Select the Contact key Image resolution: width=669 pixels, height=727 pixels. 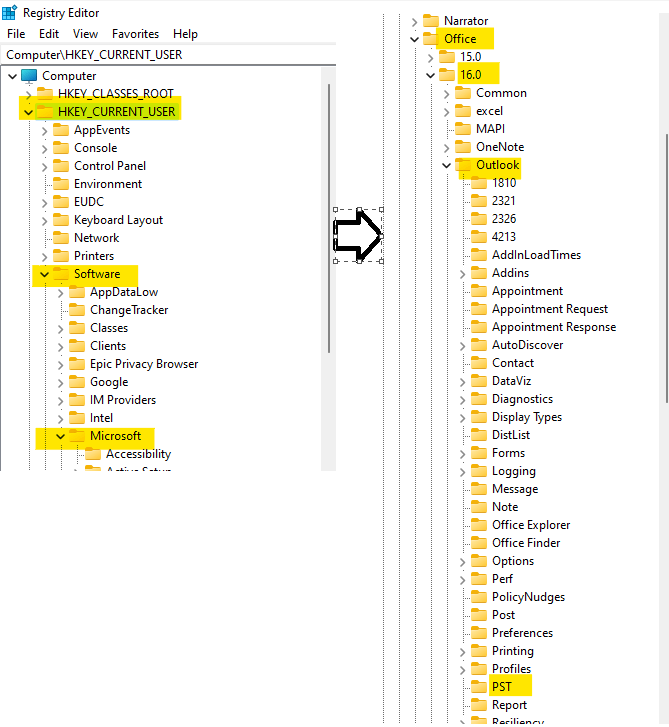[x=513, y=363]
